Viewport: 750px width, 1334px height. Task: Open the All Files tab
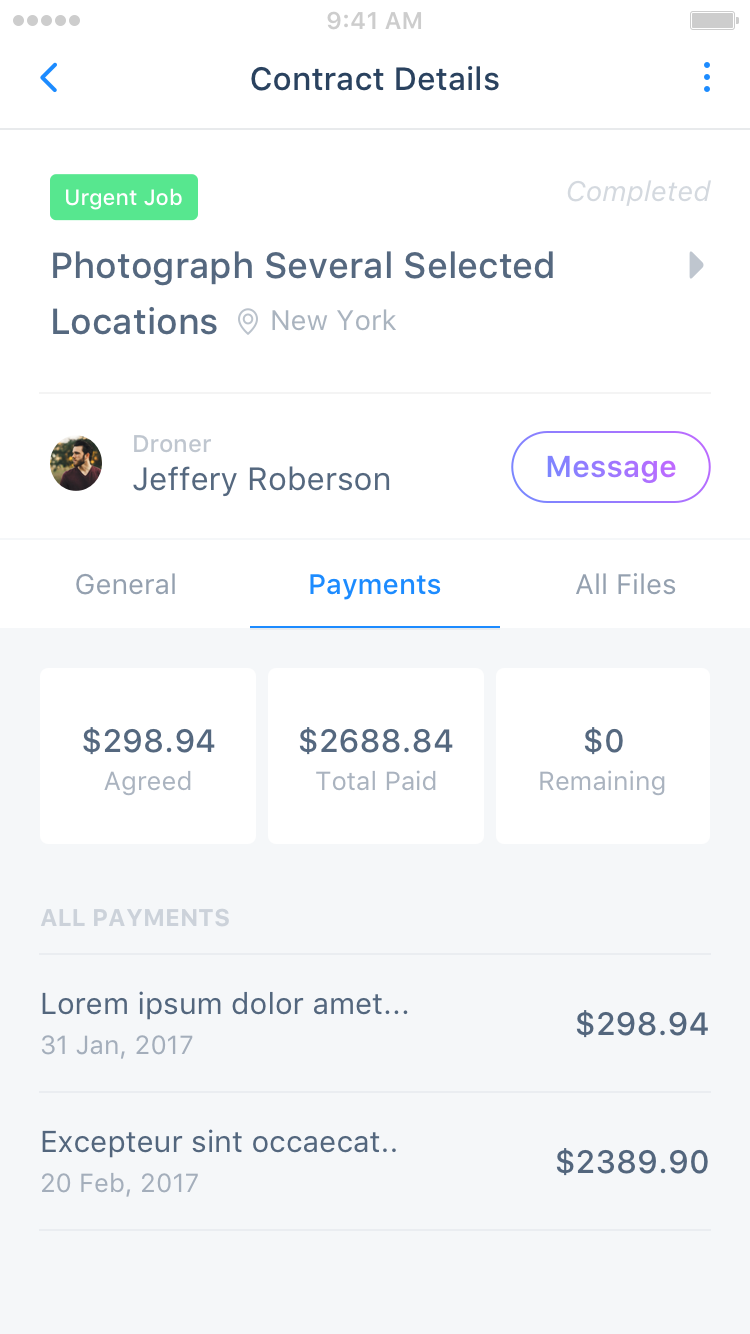tap(625, 585)
